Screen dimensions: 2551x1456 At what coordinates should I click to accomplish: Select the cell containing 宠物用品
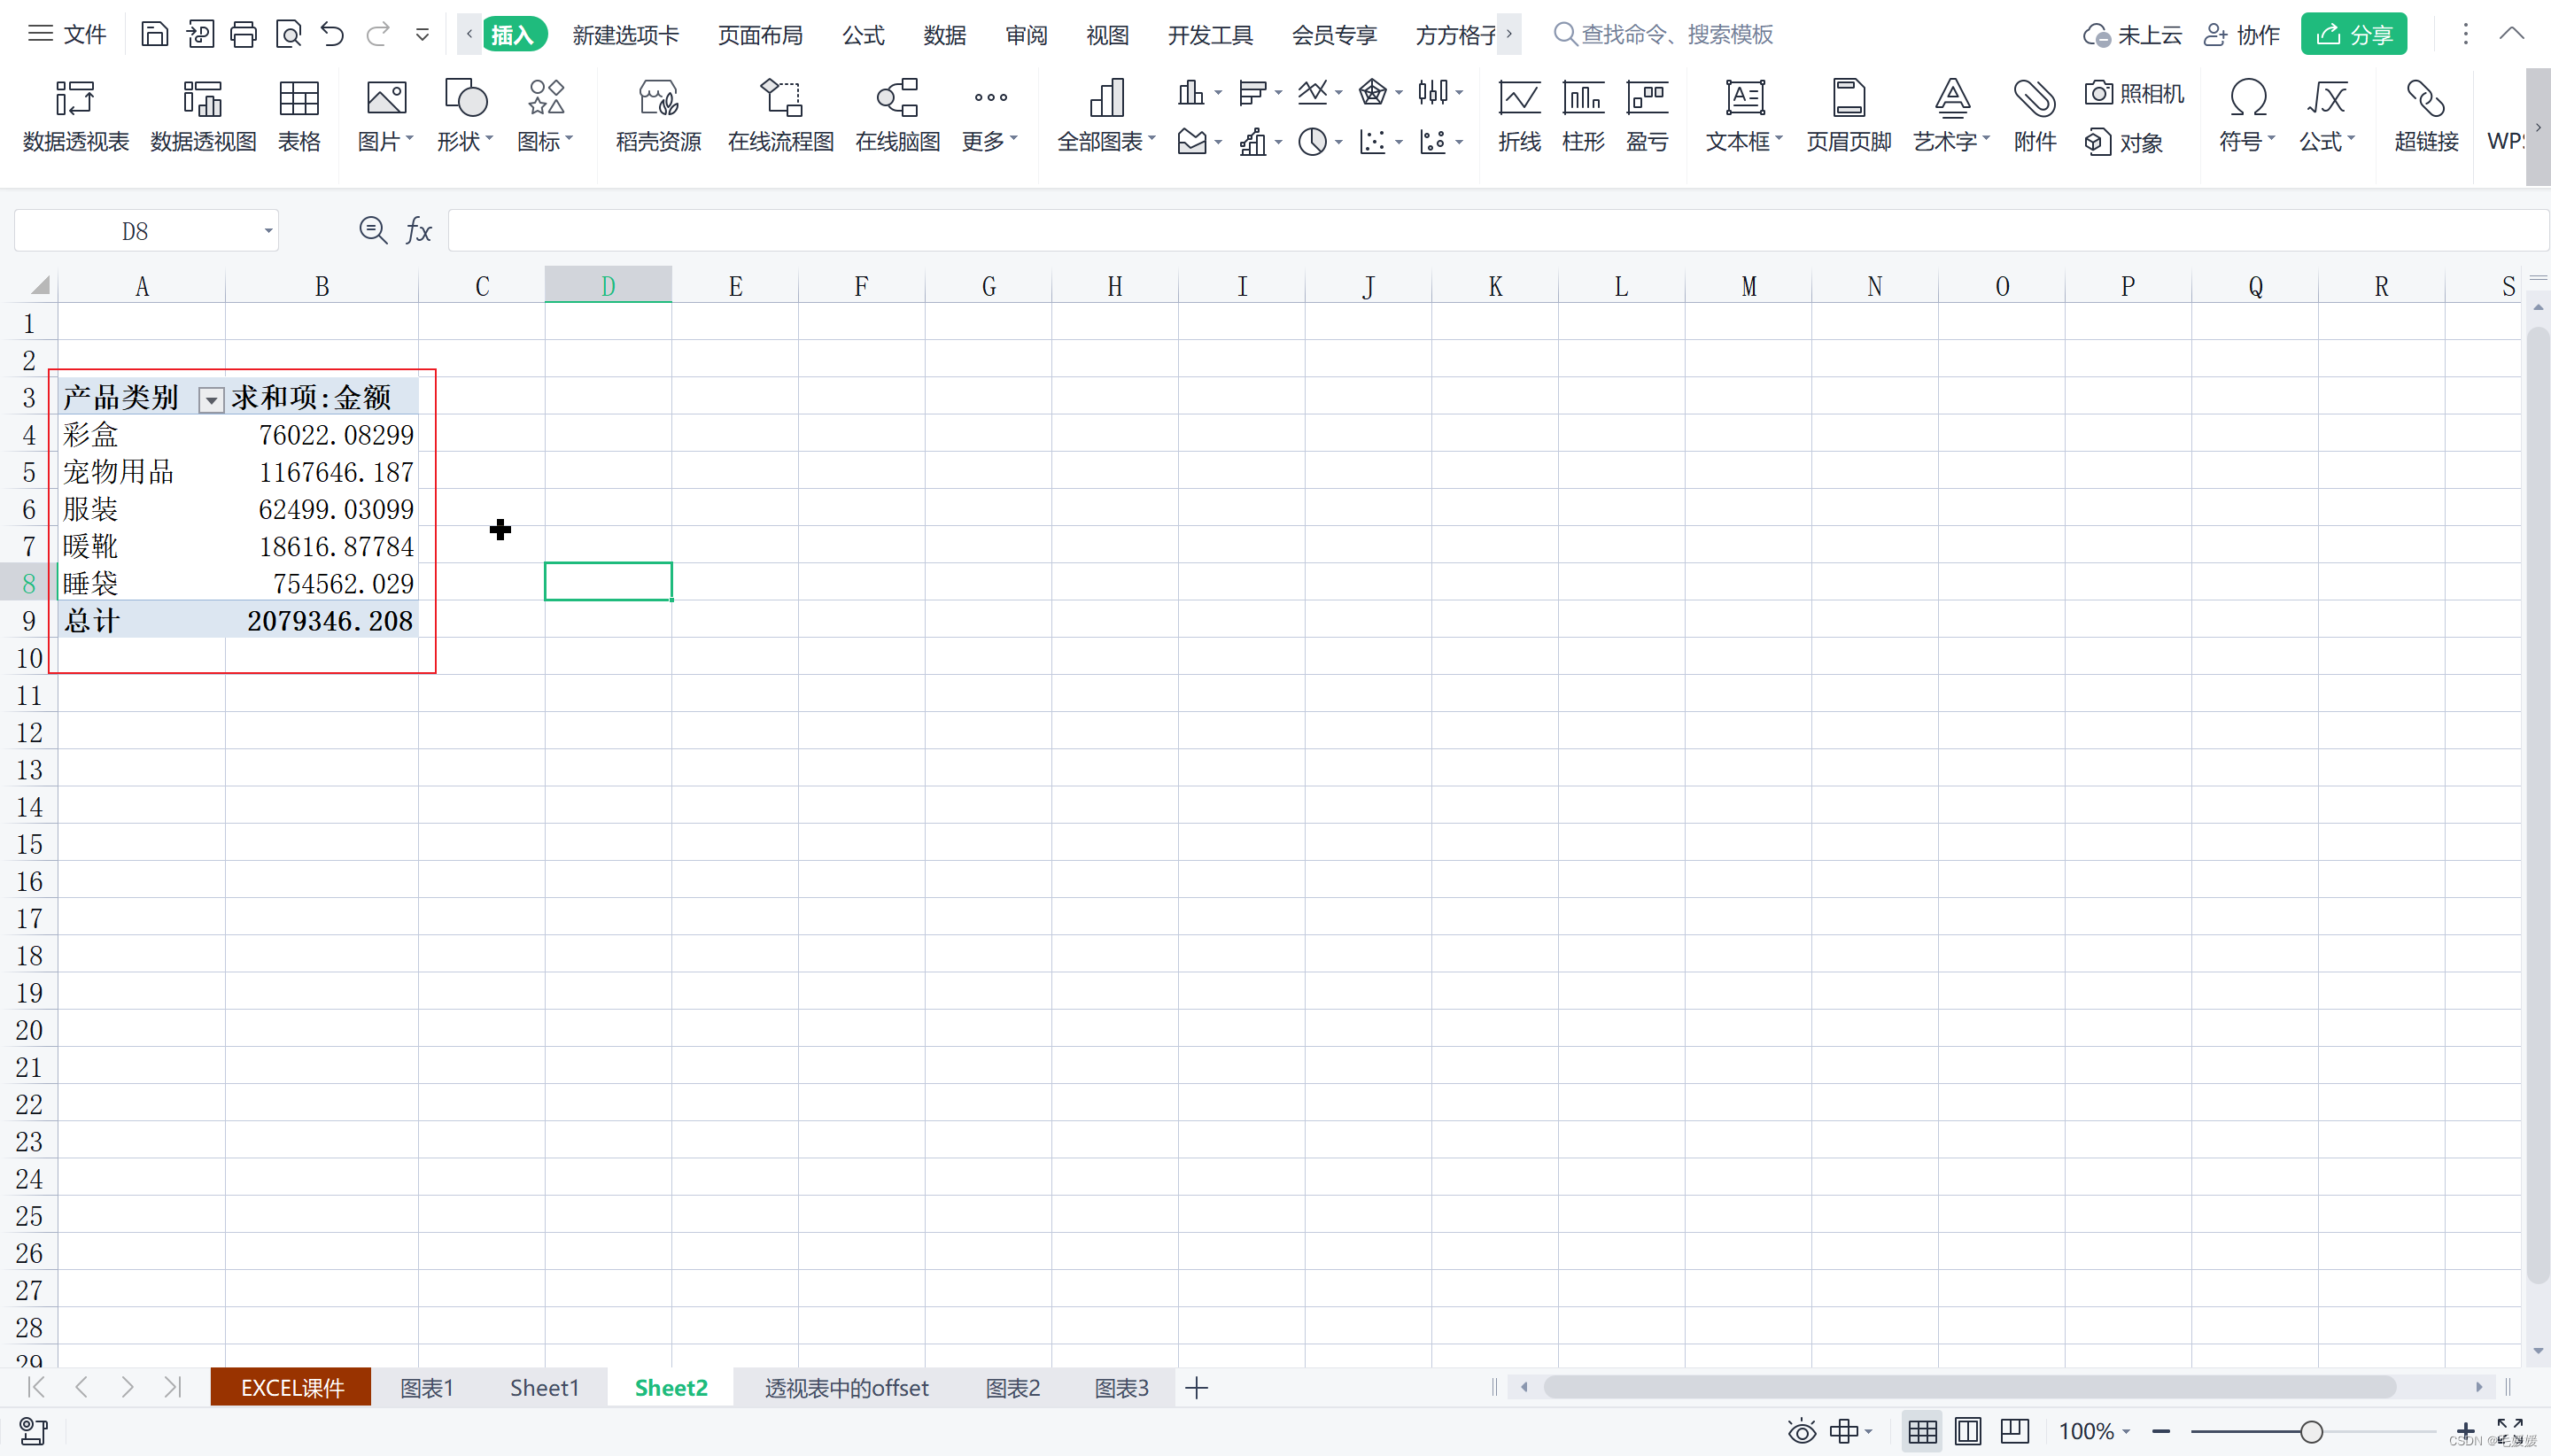[142, 472]
